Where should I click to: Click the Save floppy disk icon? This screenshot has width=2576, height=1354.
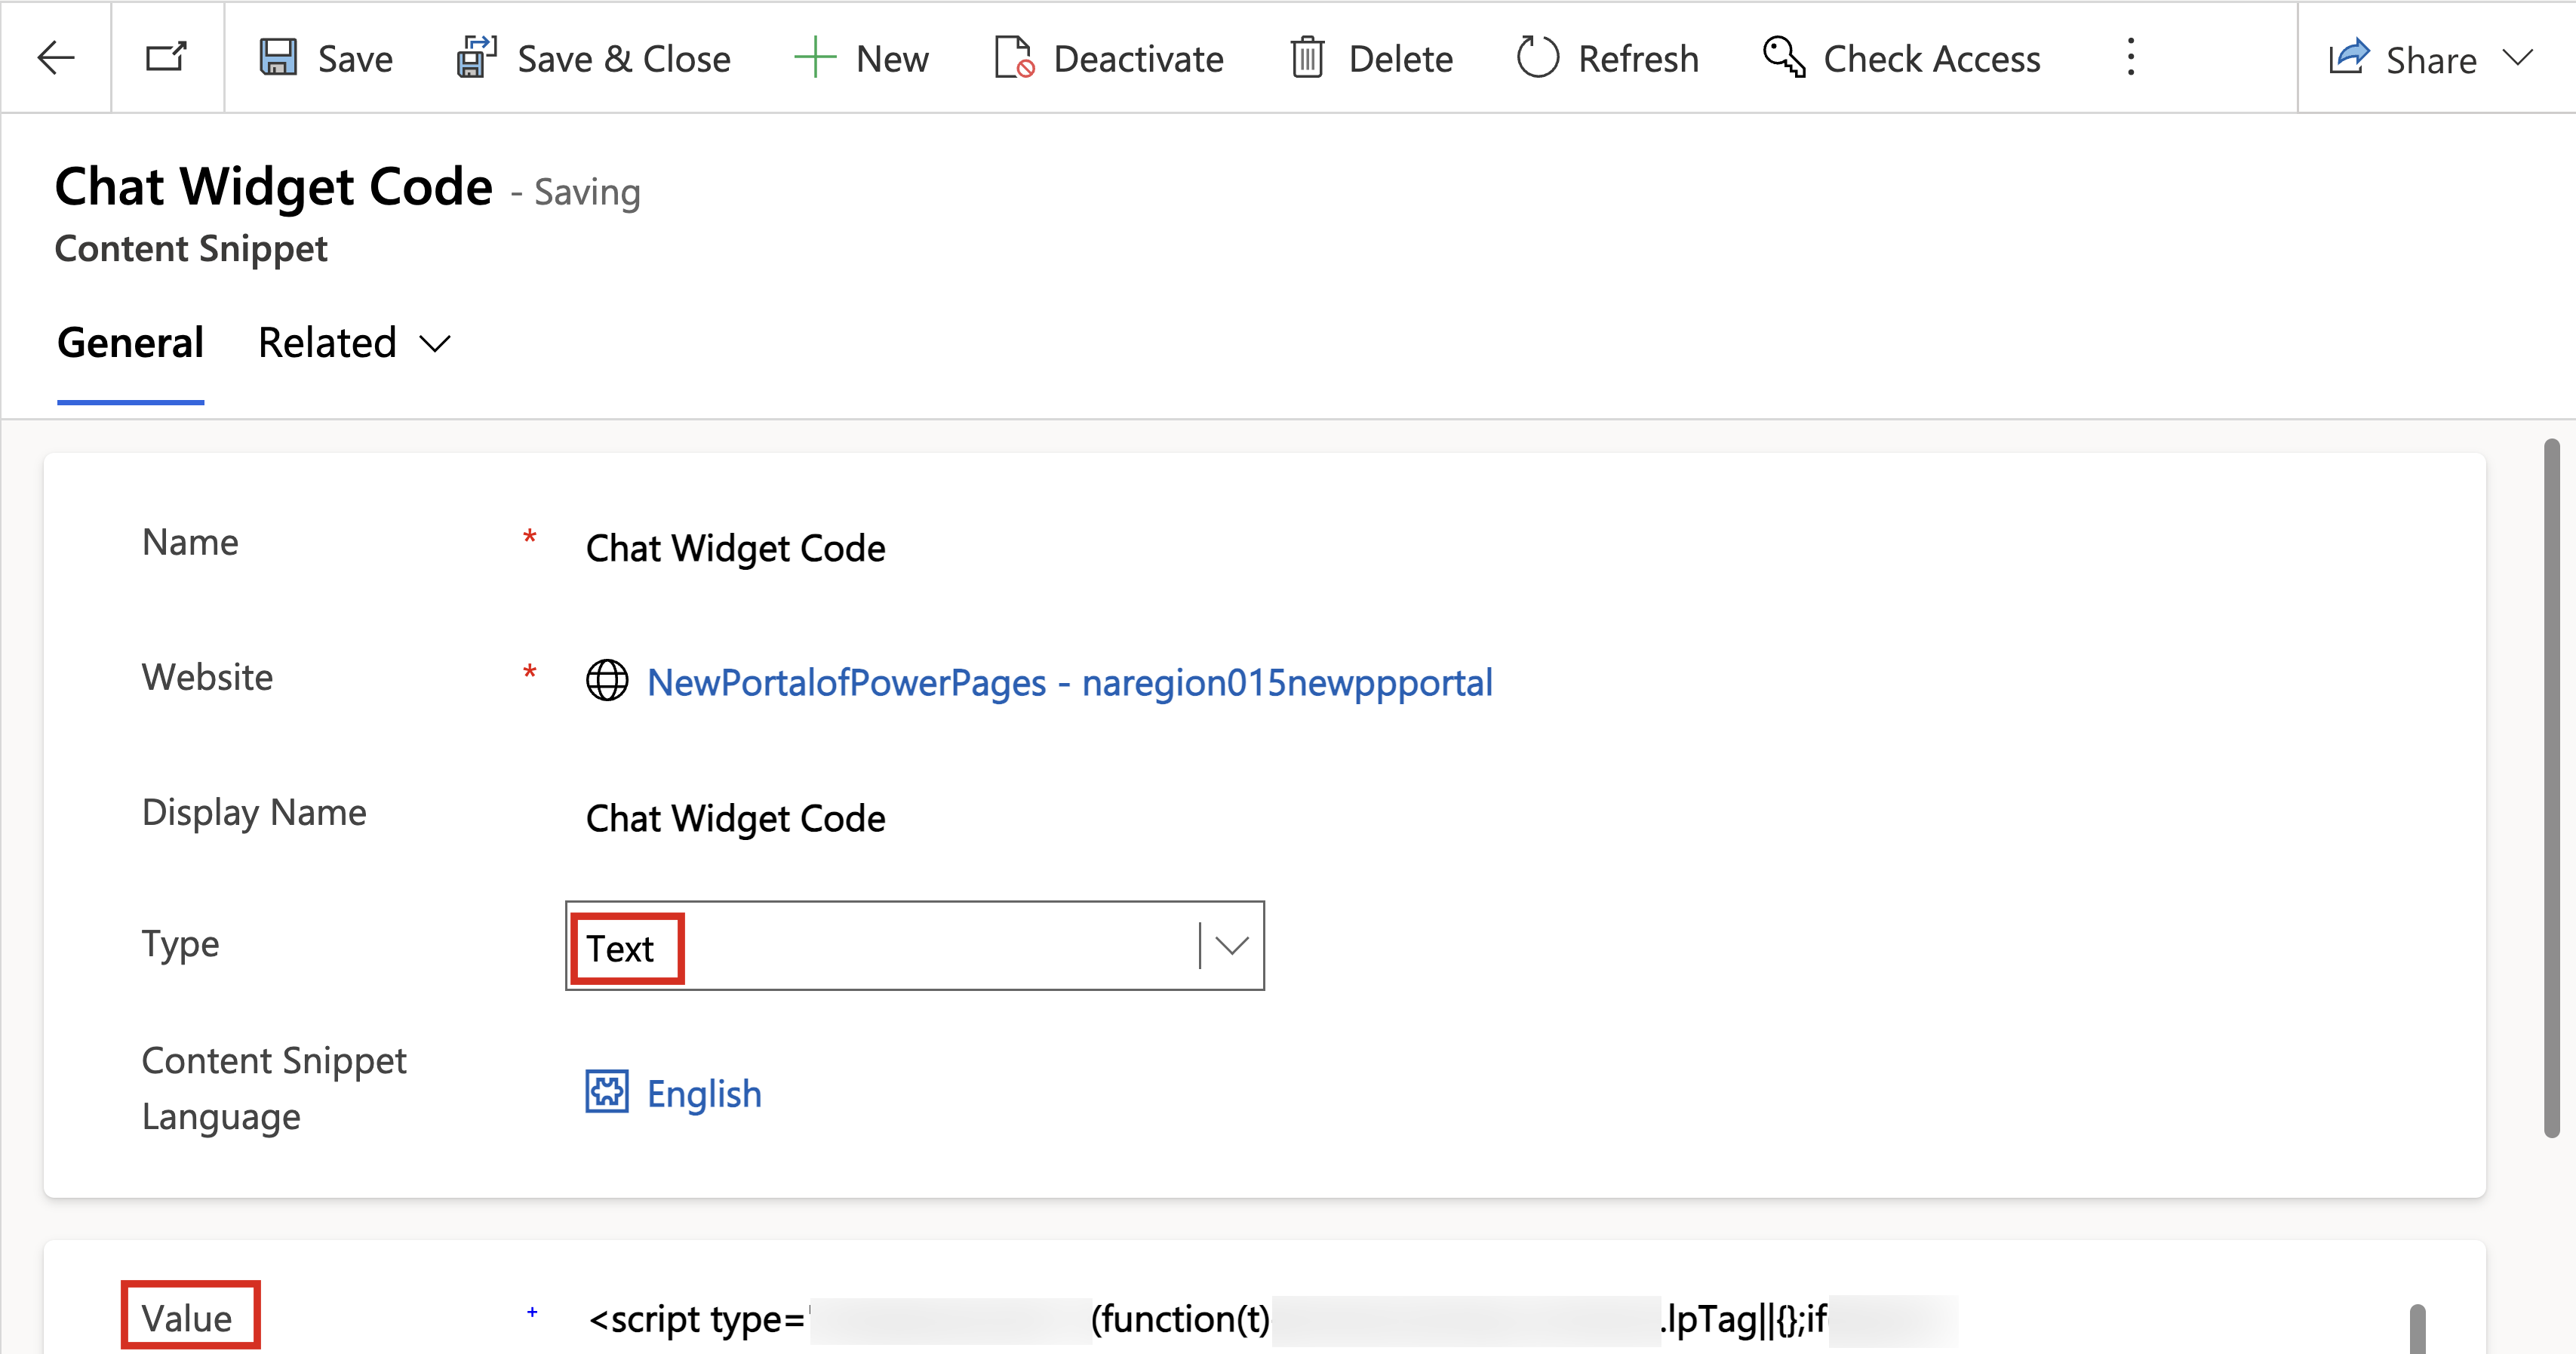pos(278,57)
